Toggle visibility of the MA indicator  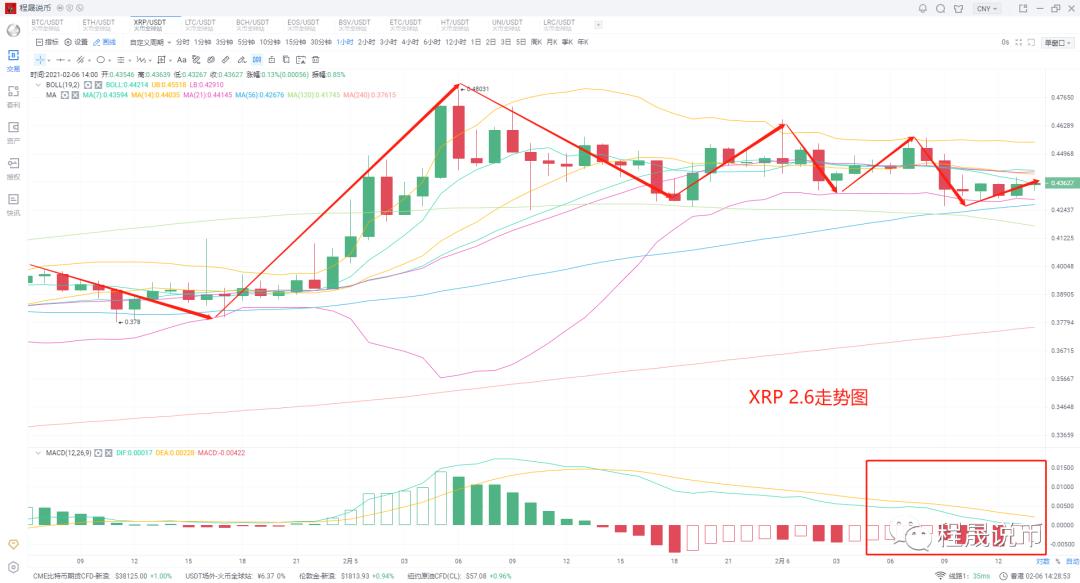65,95
